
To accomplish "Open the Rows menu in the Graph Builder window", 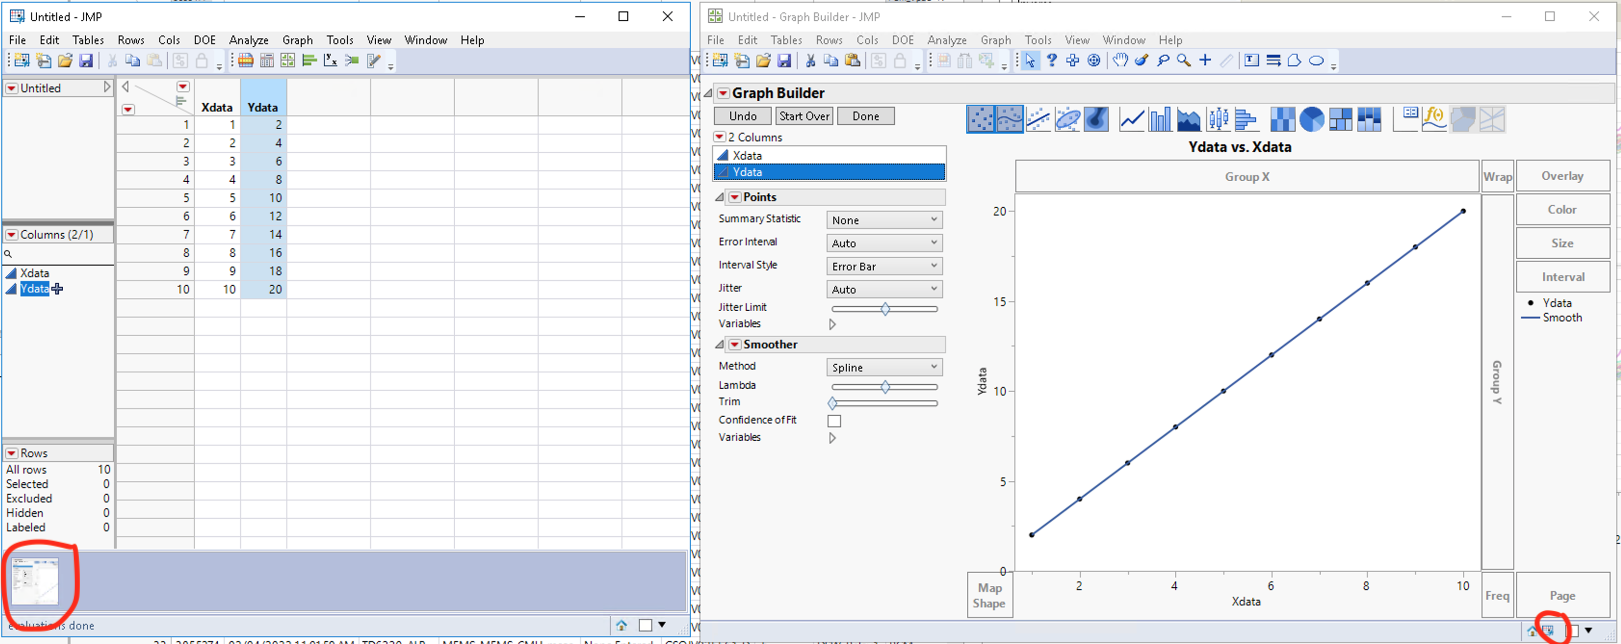I will [829, 40].
